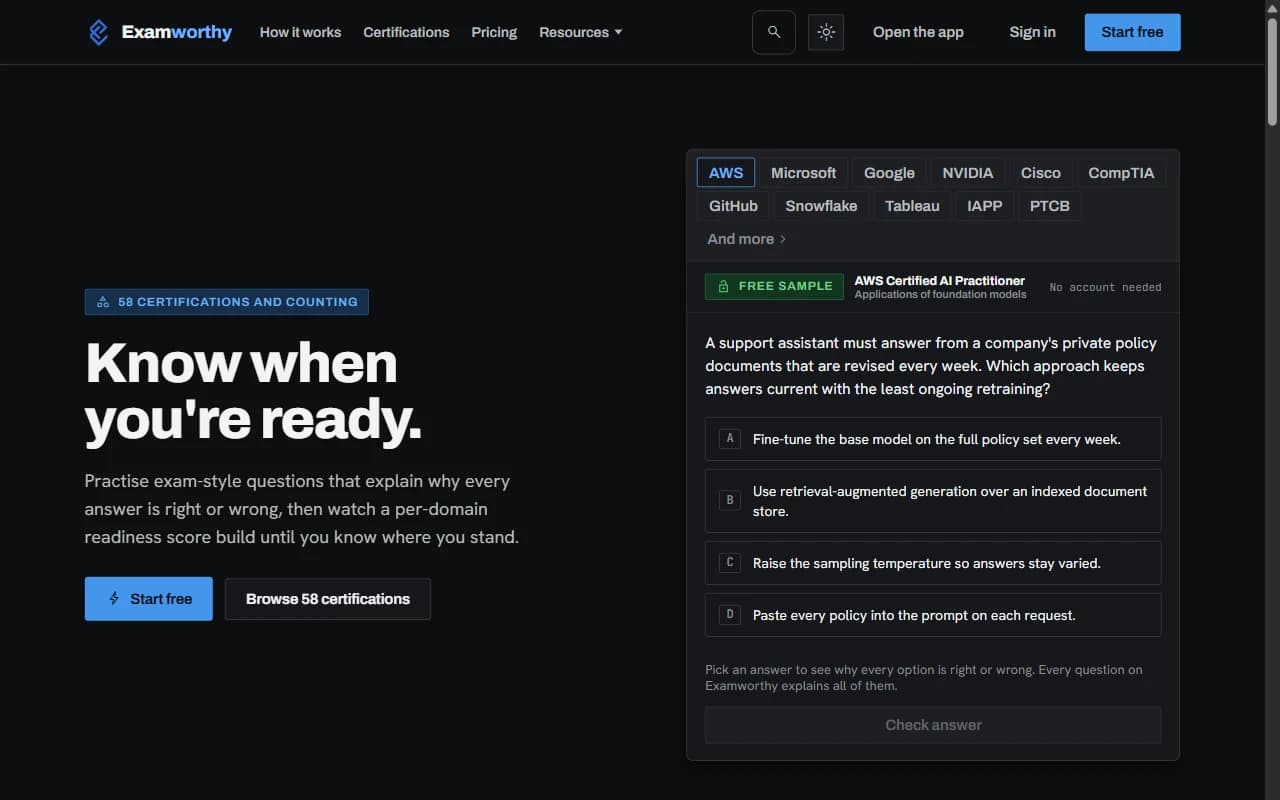
Task: Pick the PTCB tab
Action: pos(1049,205)
